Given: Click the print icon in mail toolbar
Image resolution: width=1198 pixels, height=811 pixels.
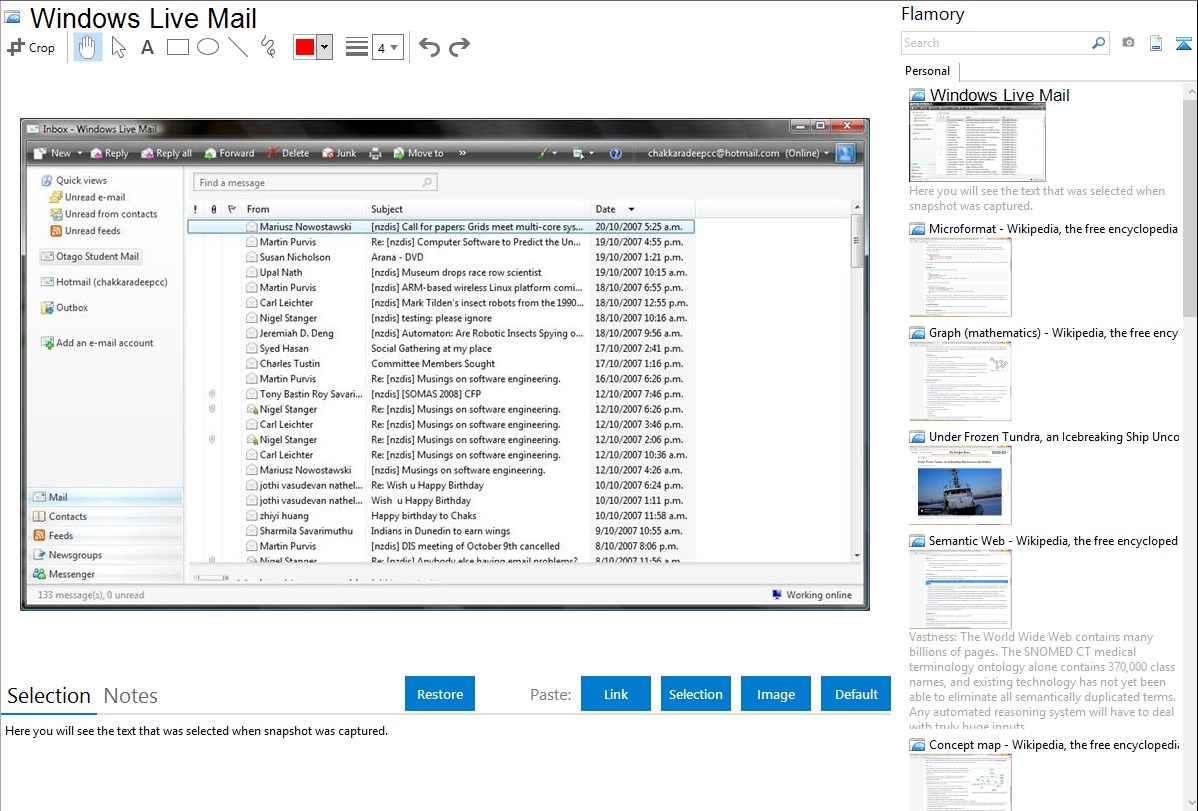Looking at the screenshot, I should point(375,154).
